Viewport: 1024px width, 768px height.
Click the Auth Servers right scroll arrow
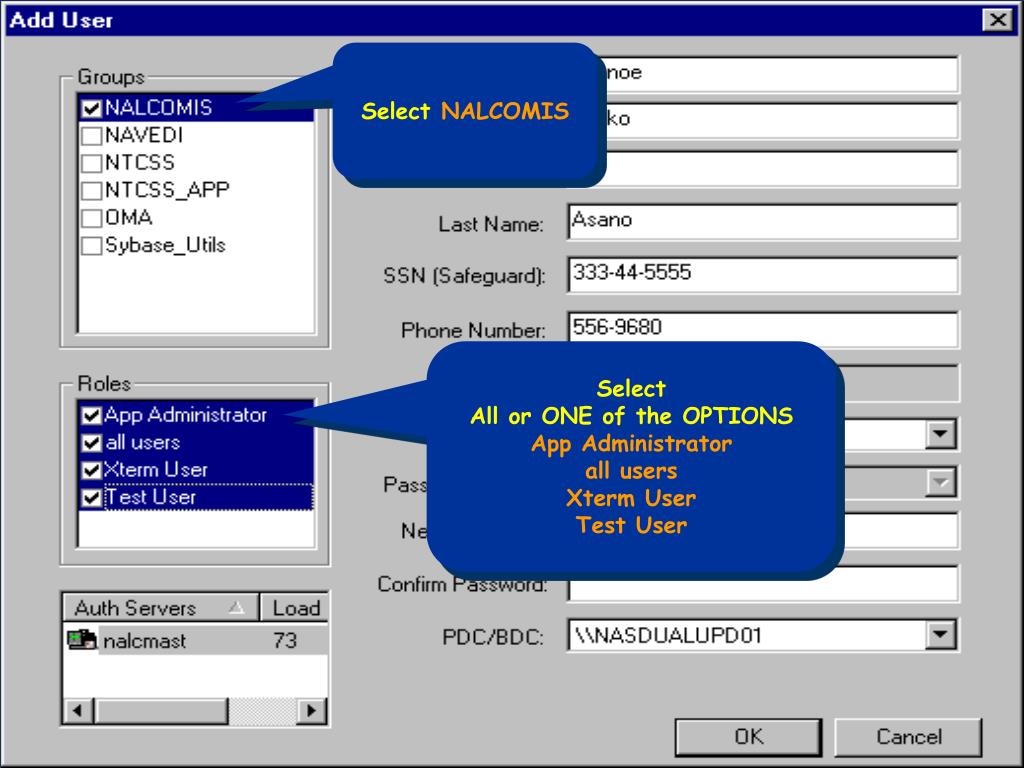click(312, 711)
